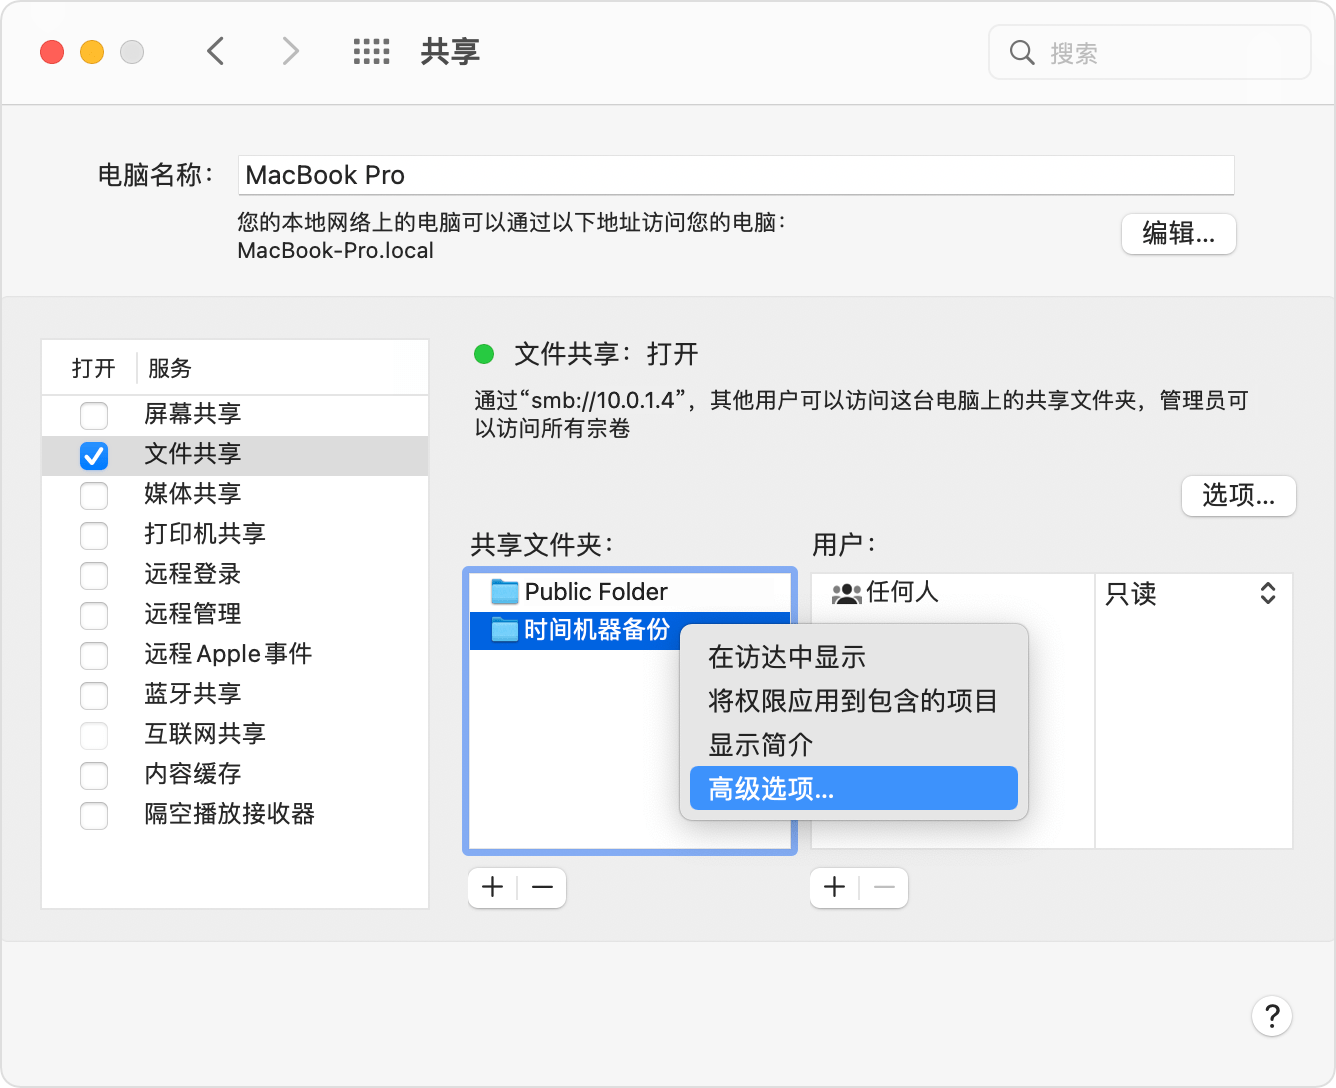Click the 选项... button

click(x=1238, y=496)
